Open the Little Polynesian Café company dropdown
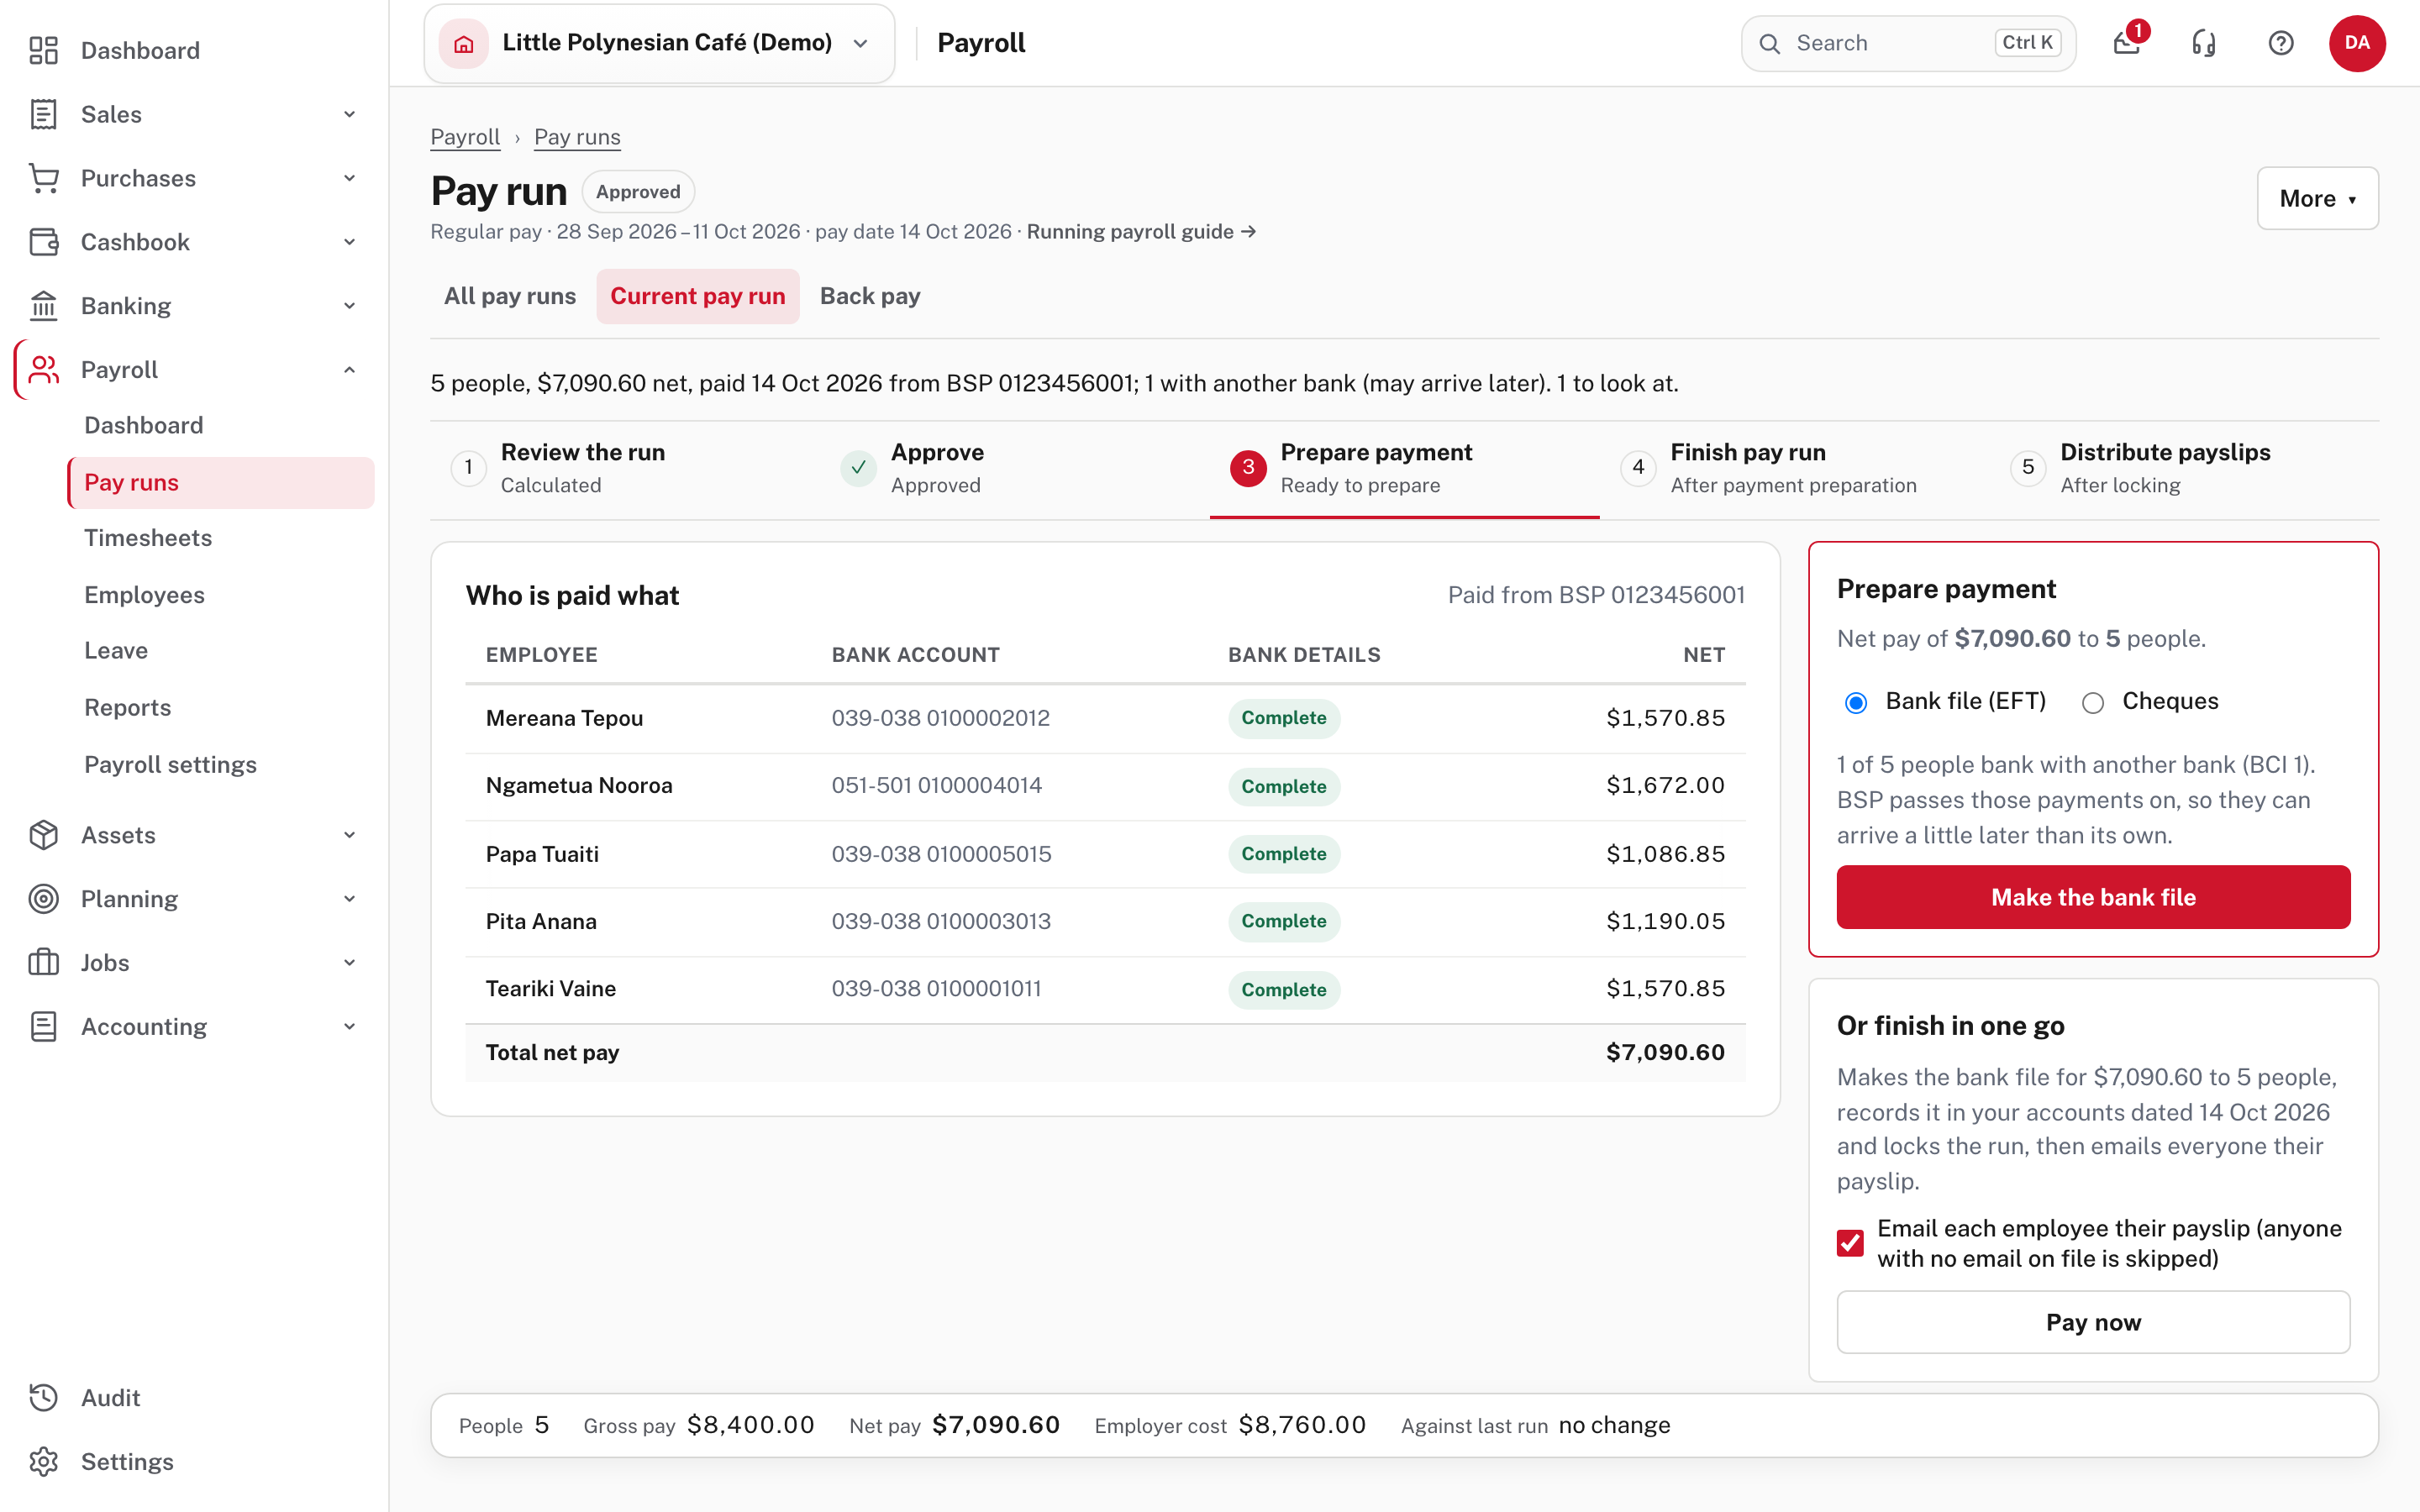2420x1512 pixels. click(x=659, y=44)
